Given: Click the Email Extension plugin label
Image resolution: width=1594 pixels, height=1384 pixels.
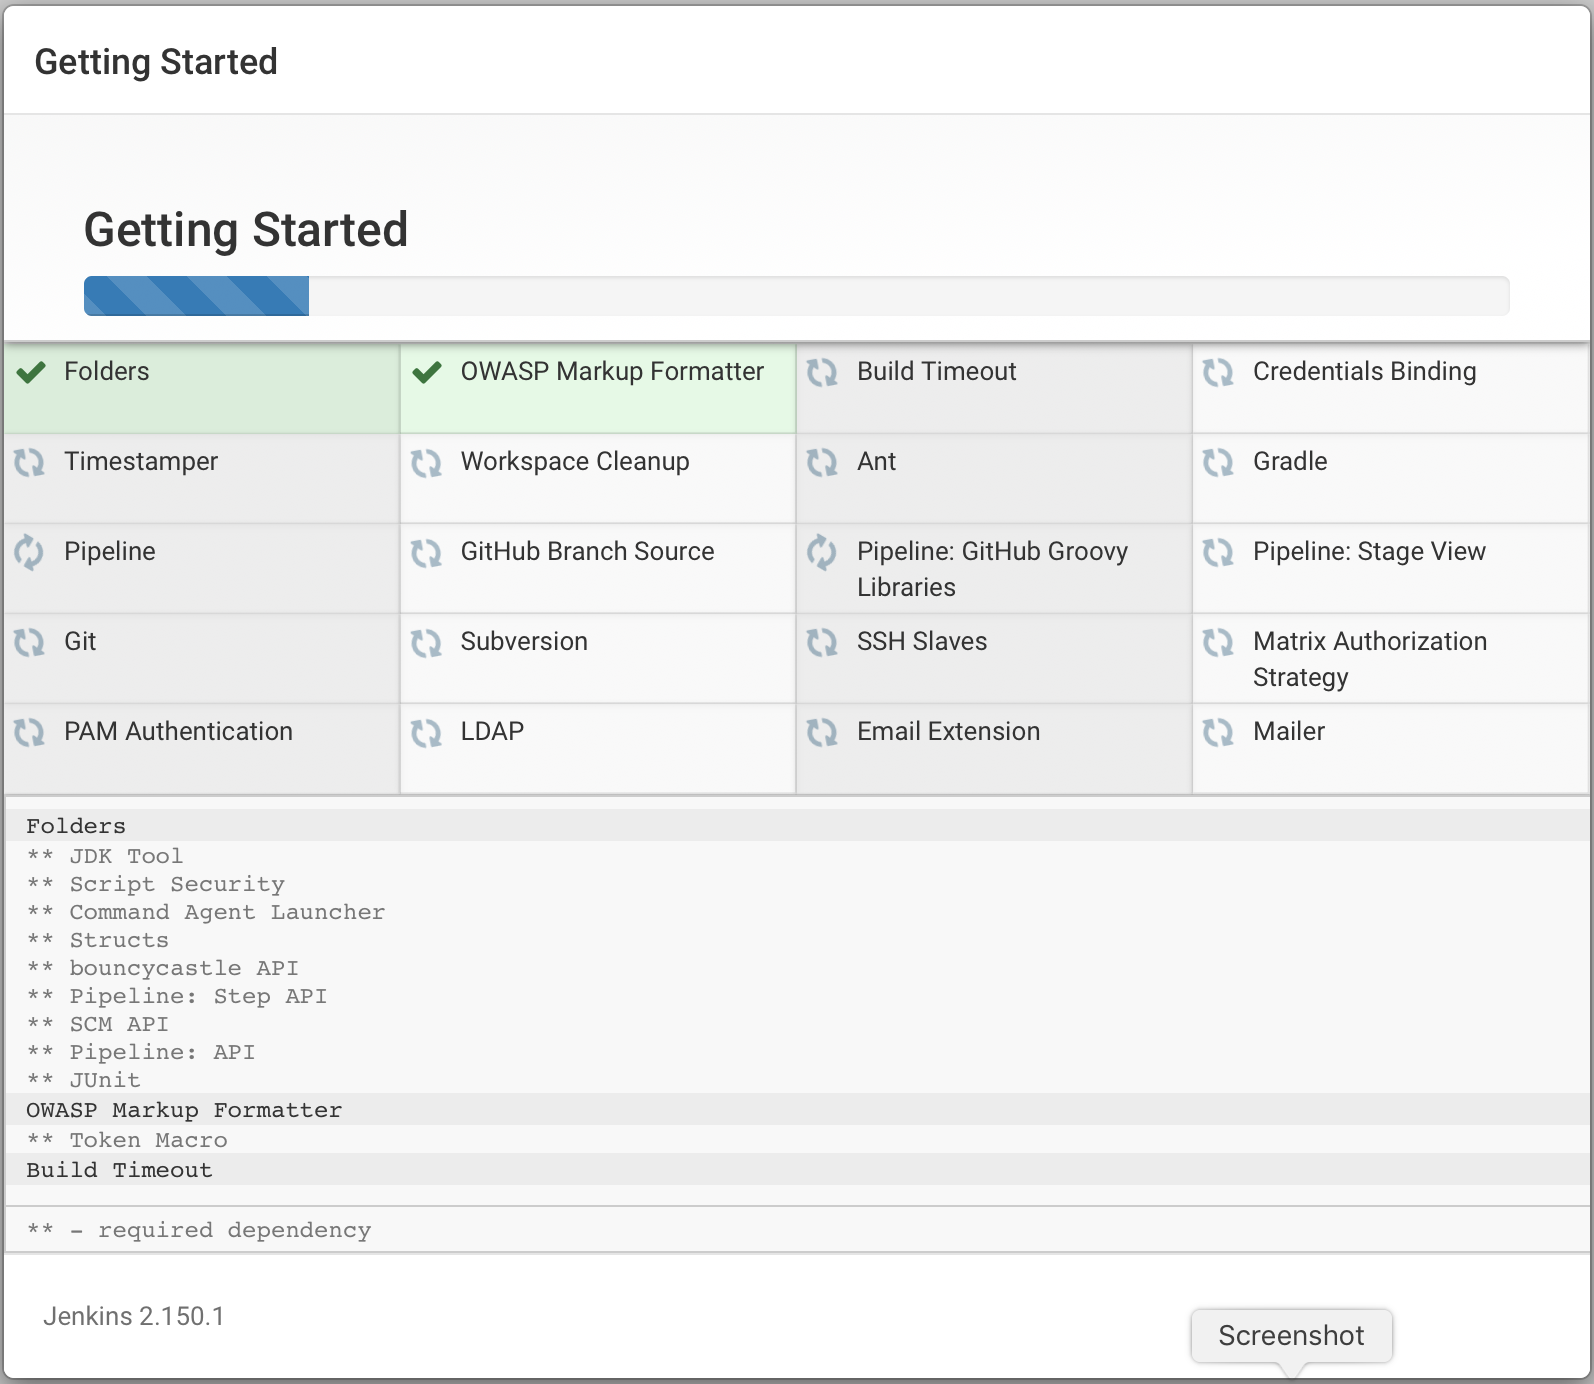Looking at the screenshot, I should [948, 732].
